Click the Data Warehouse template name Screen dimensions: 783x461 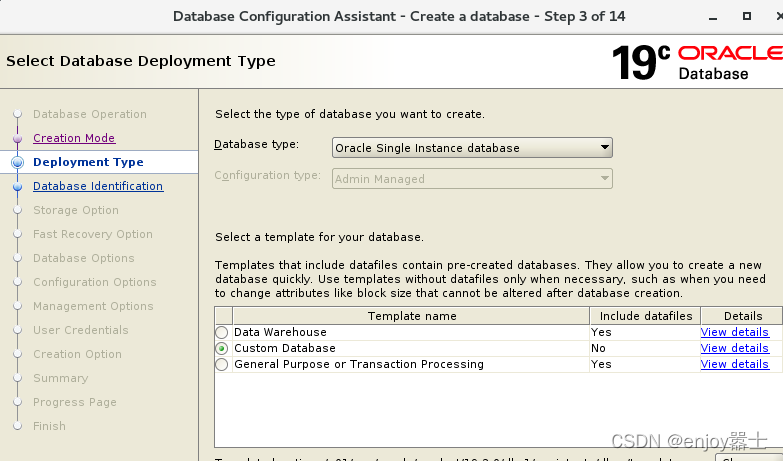280,332
